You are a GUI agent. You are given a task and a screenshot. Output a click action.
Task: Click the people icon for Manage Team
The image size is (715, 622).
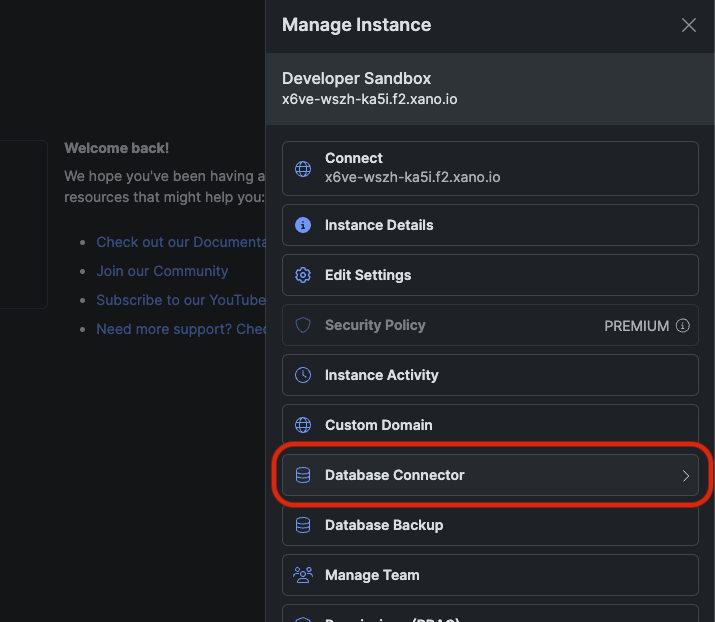pos(303,575)
